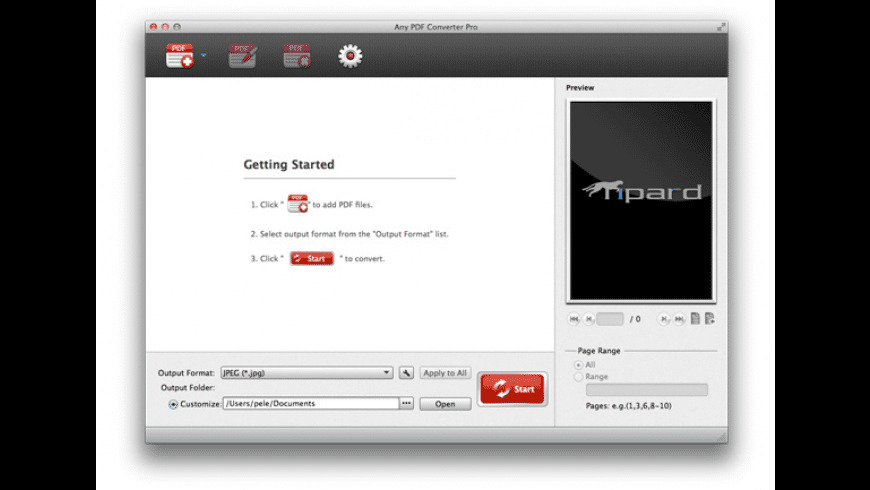Click the large red Start button
870x490 pixels.
click(x=513, y=389)
